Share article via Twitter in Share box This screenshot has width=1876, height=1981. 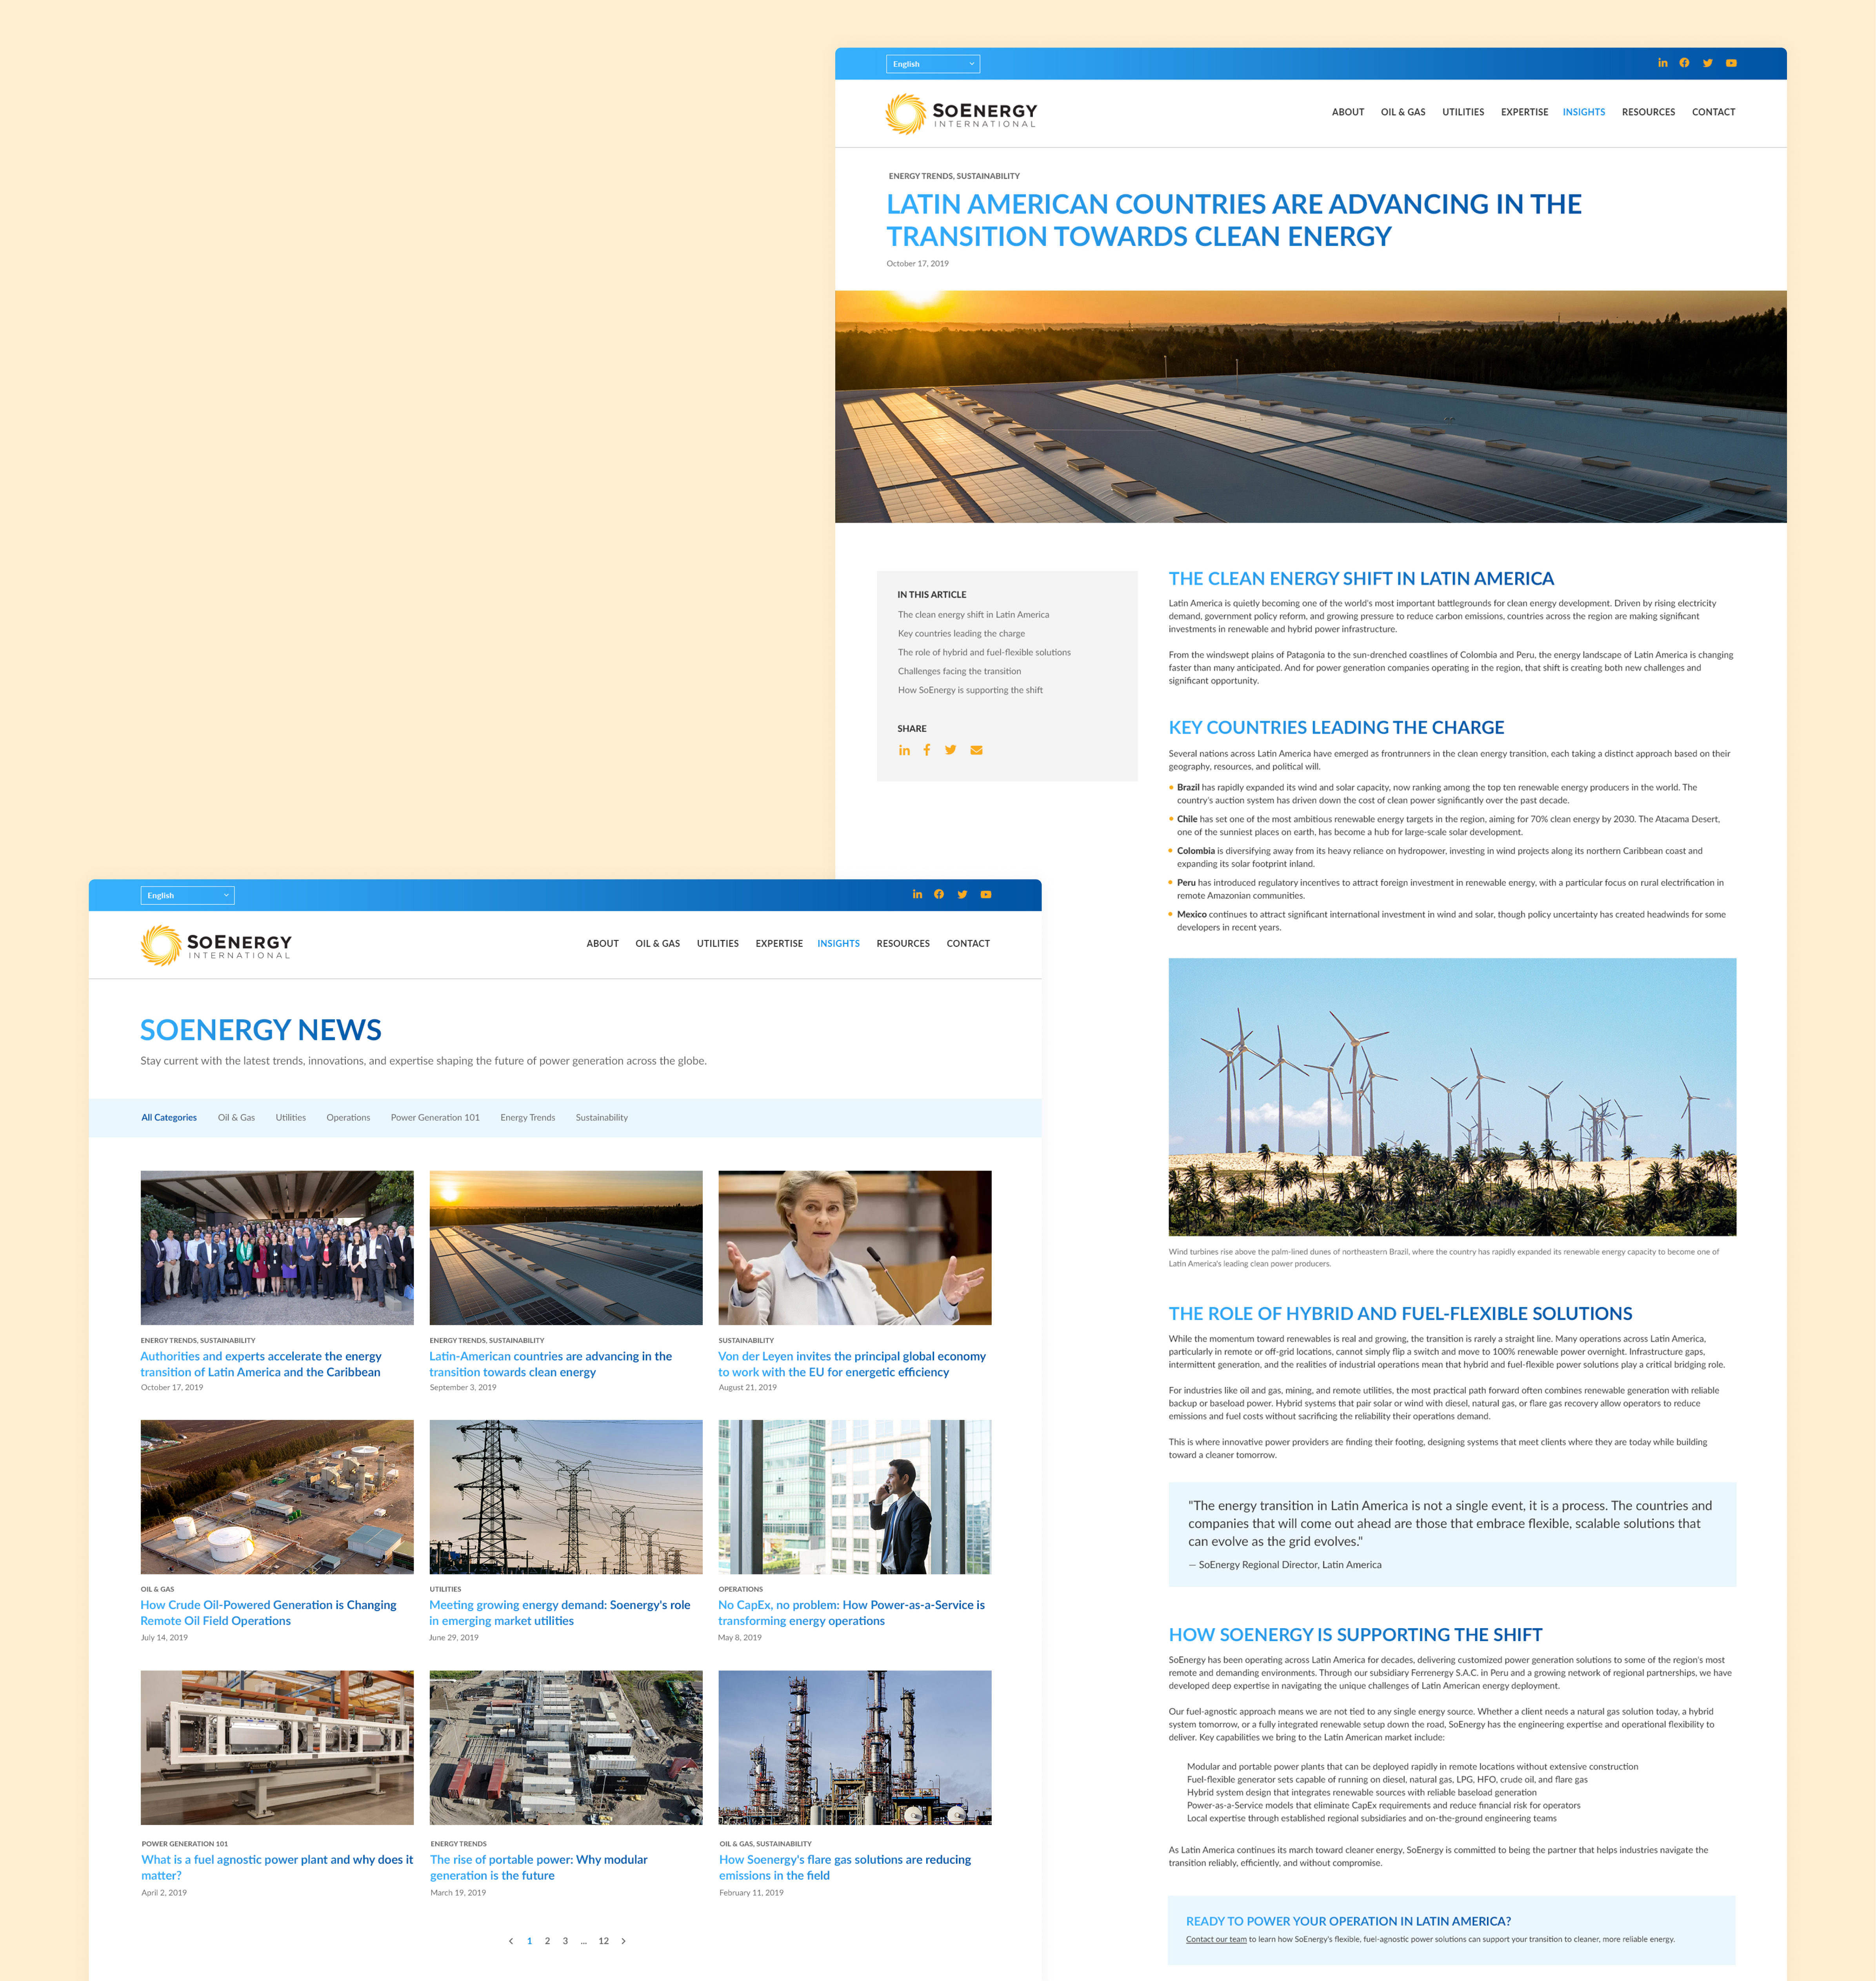(950, 750)
